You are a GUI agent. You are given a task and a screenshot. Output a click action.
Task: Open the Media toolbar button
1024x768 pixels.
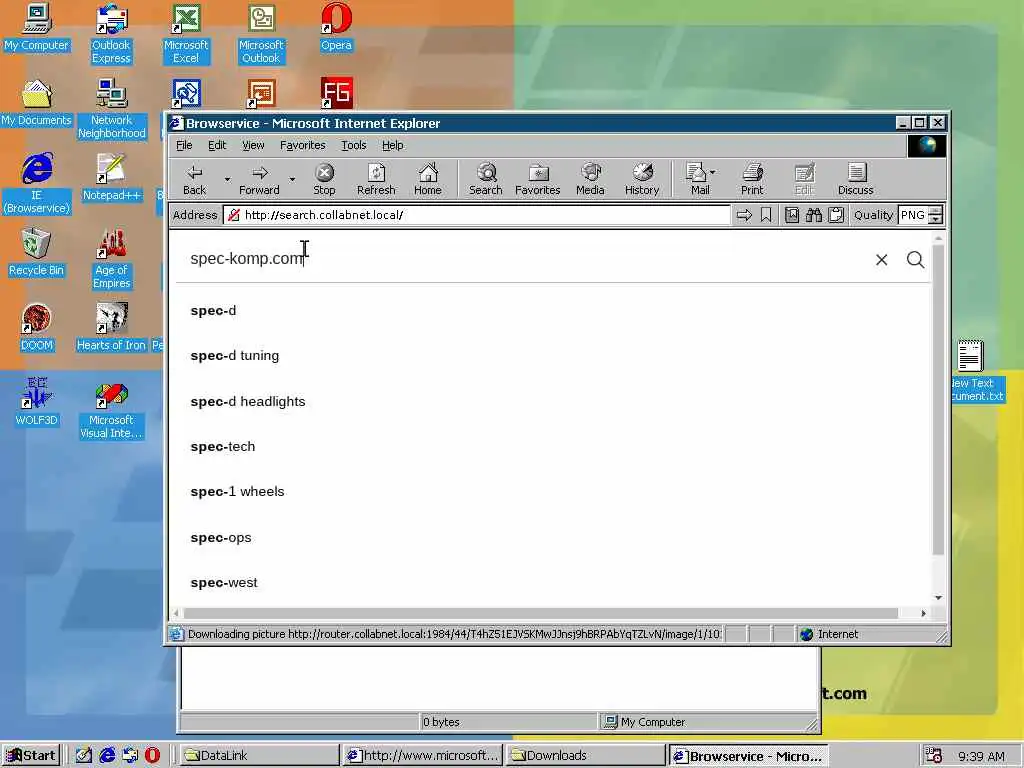(590, 180)
